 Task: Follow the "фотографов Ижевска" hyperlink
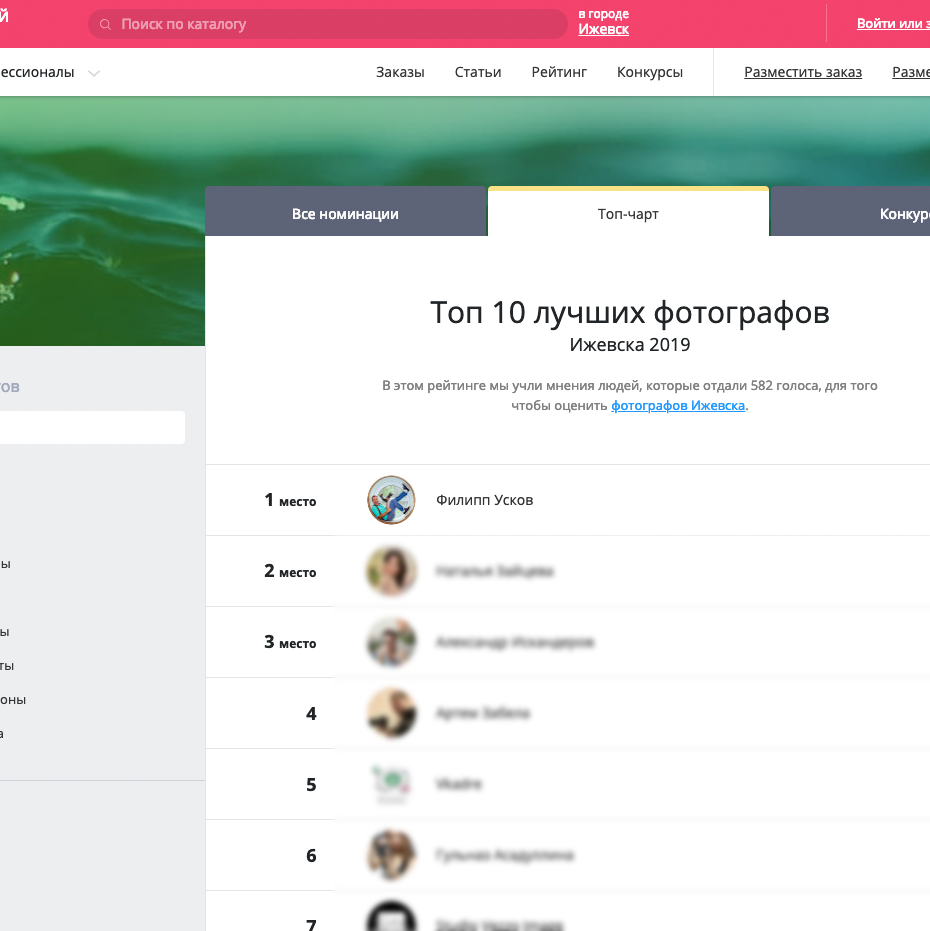pos(678,406)
